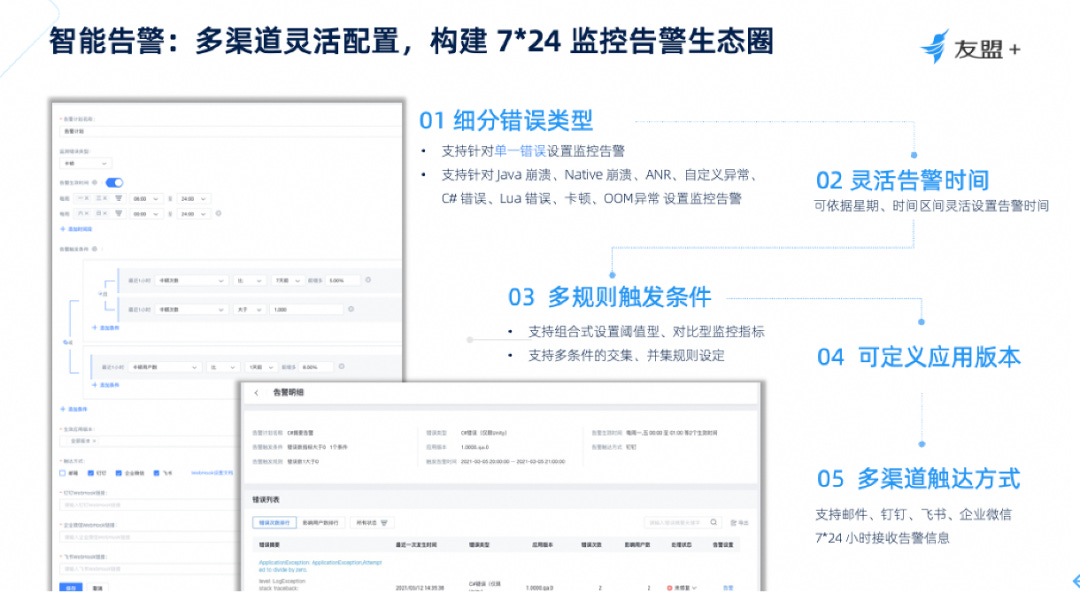Screen dimensions: 1080x593
Task: Open the 卡顿用户数 metric dropdown
Action: click(x=165, y=366)
